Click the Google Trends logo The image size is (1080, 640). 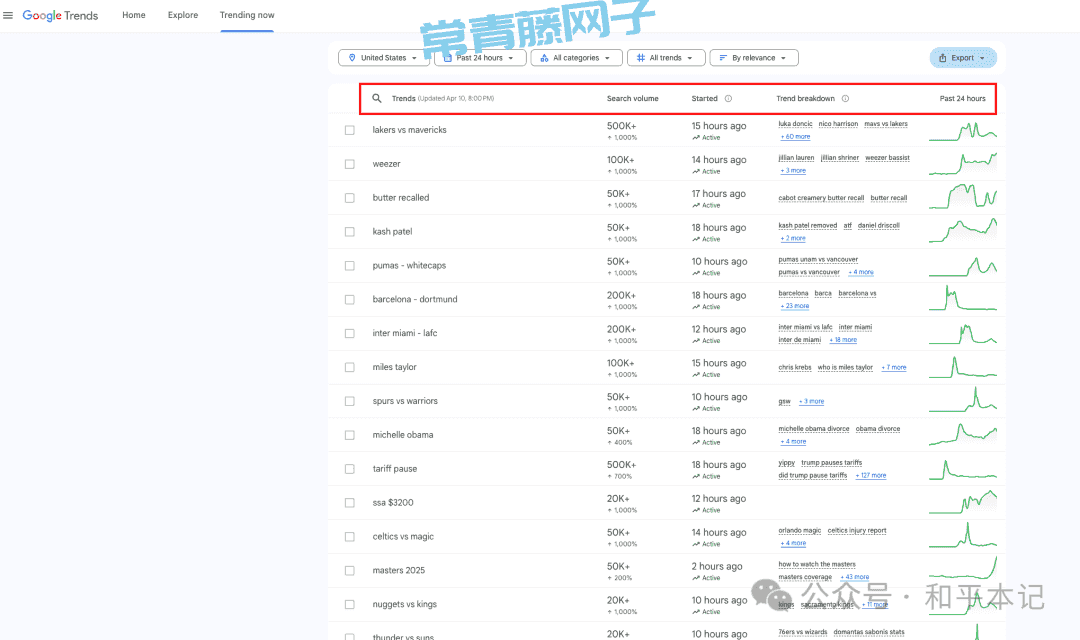point(61,15)
